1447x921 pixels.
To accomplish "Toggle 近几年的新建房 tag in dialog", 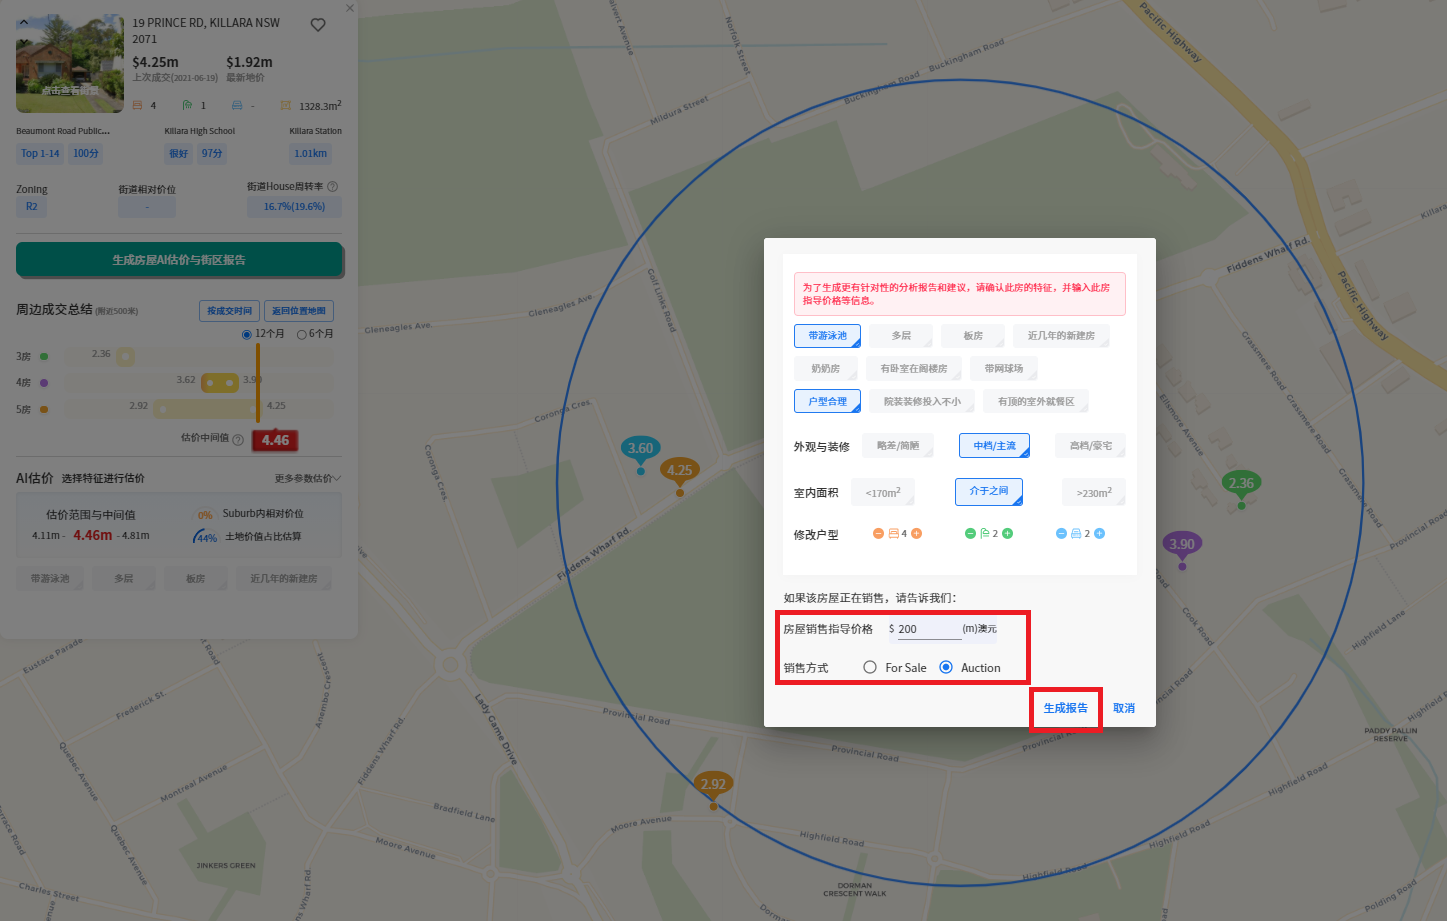I will click(1061, 336).
